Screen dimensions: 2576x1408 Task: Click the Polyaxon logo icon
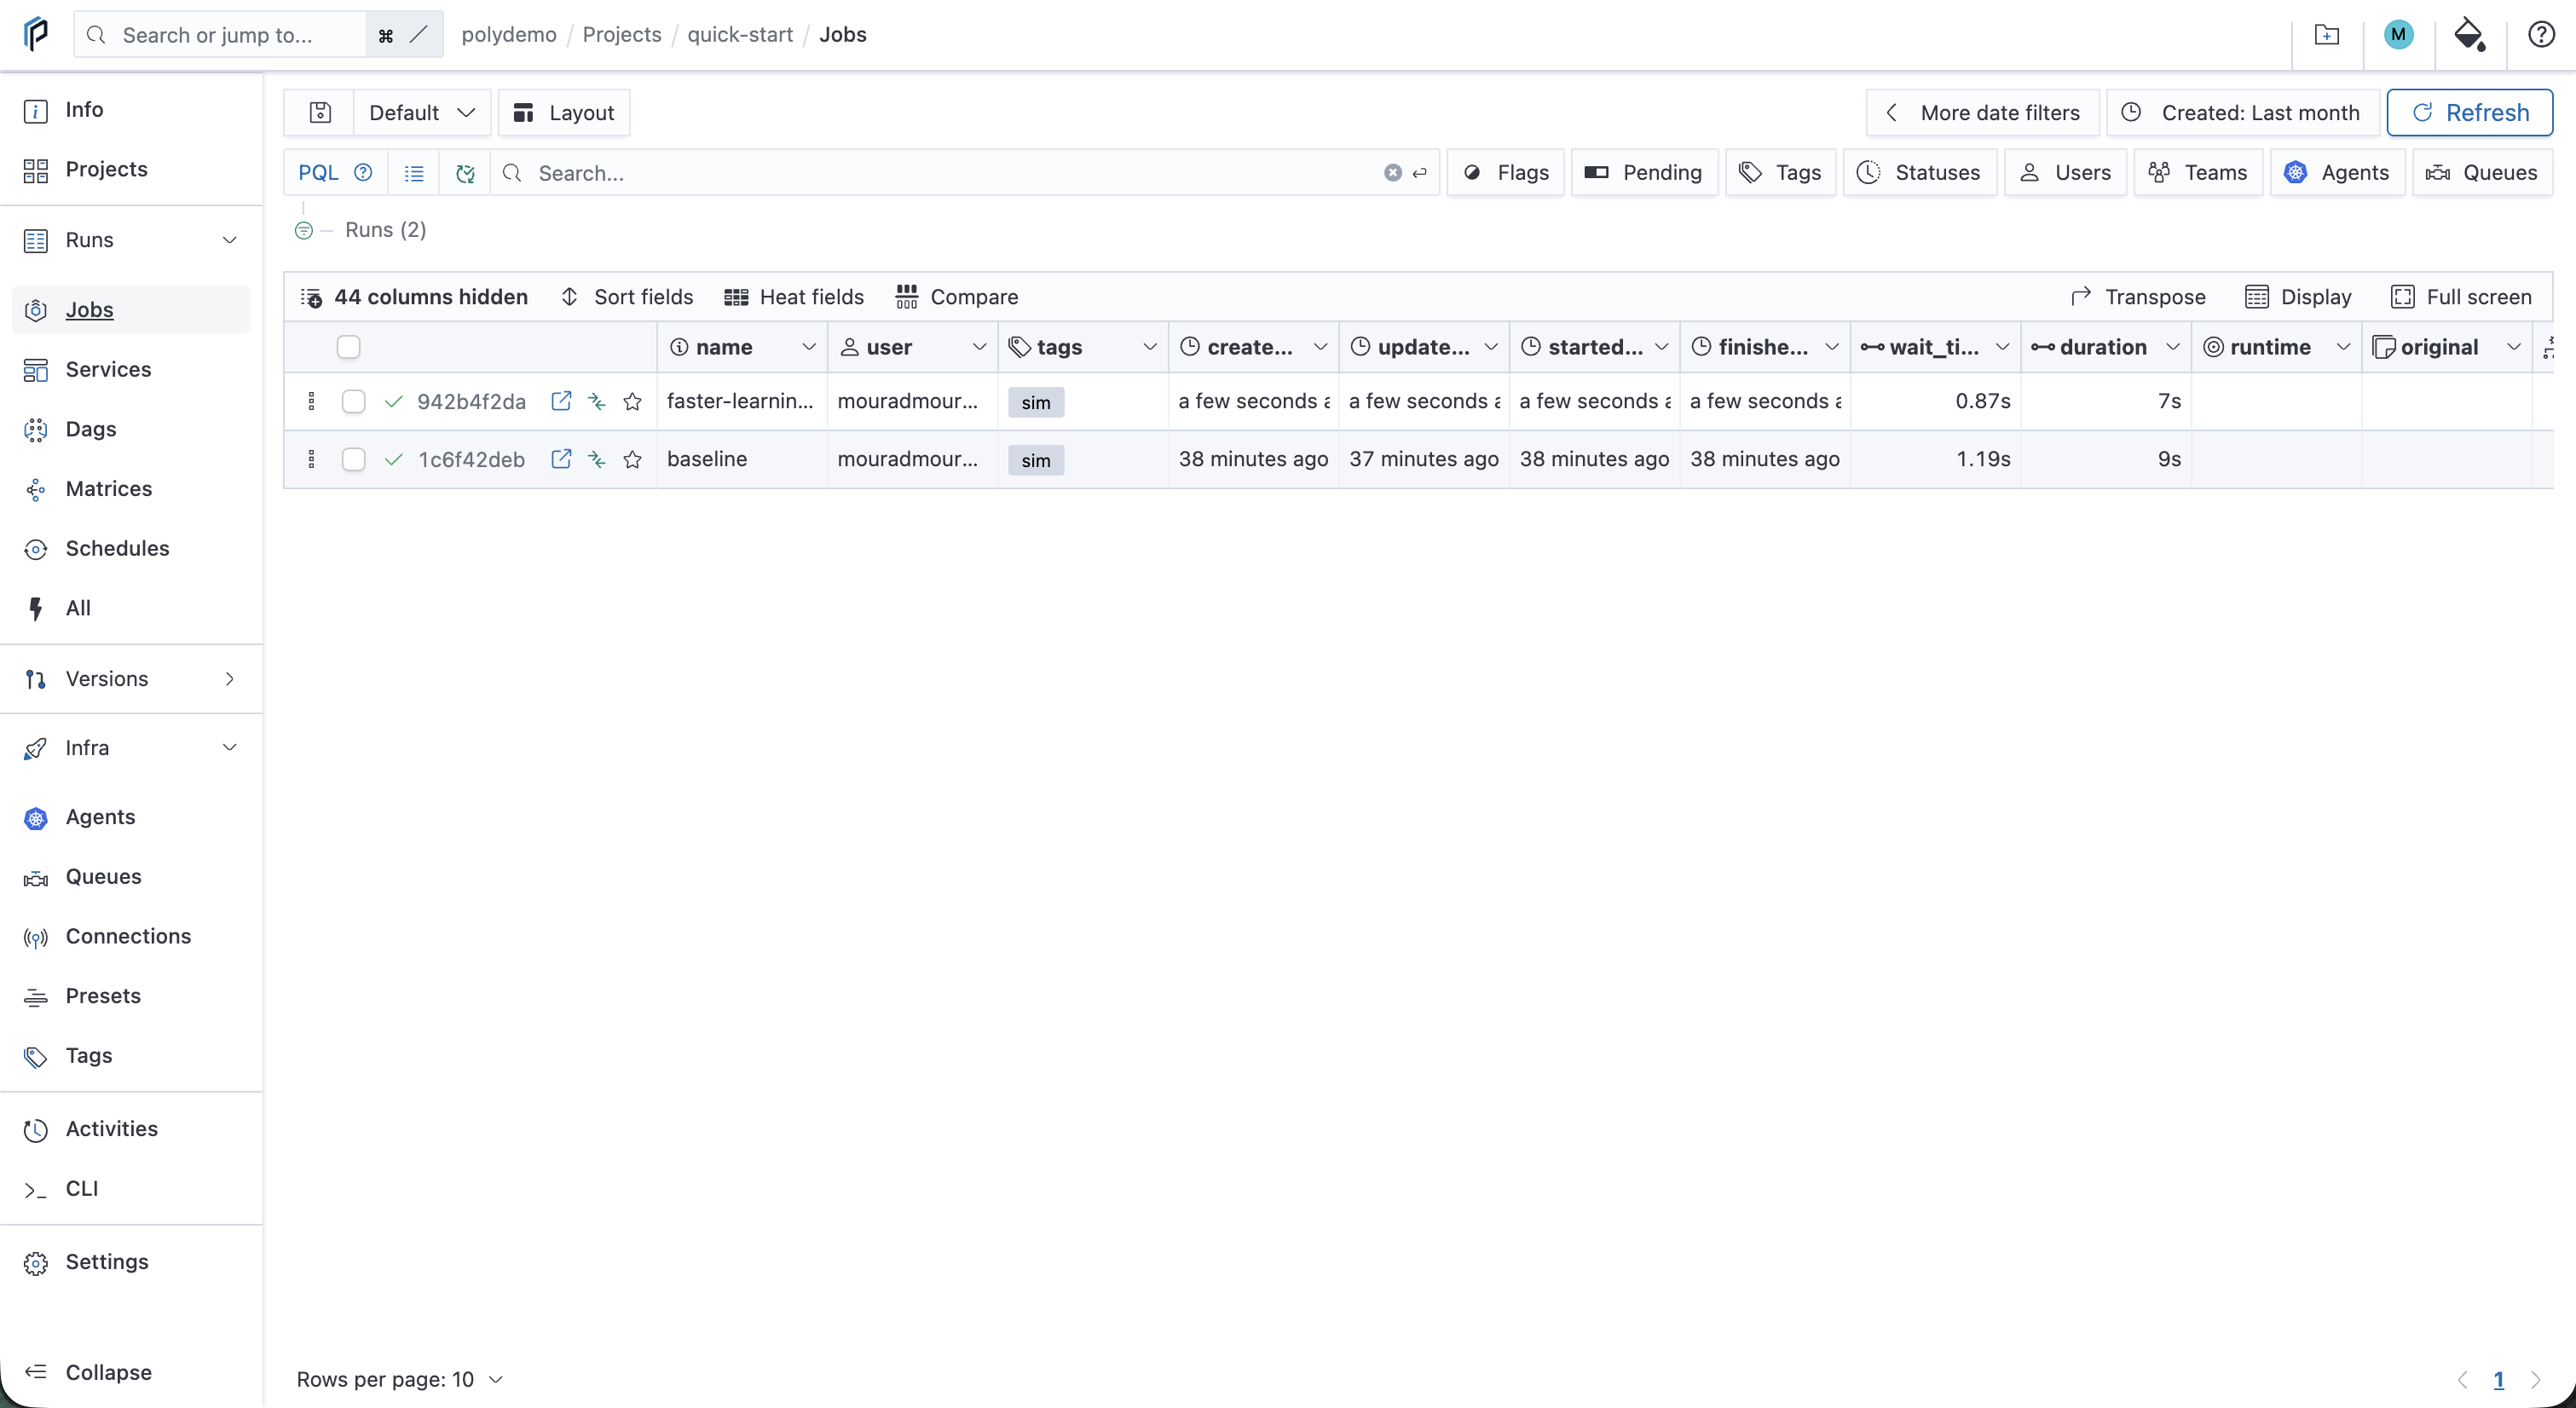tap(36, 34)
